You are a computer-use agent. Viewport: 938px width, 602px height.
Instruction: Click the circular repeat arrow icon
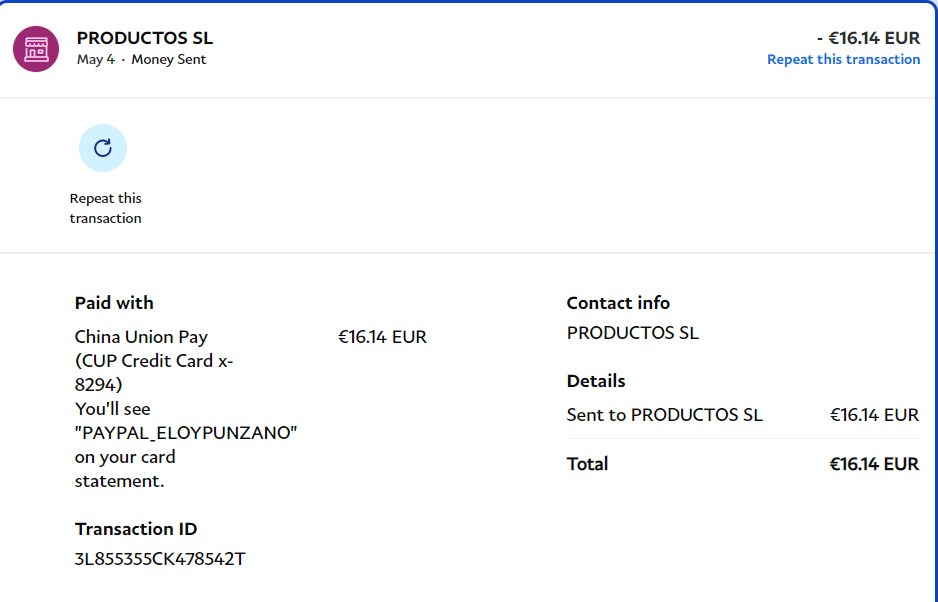103,148
